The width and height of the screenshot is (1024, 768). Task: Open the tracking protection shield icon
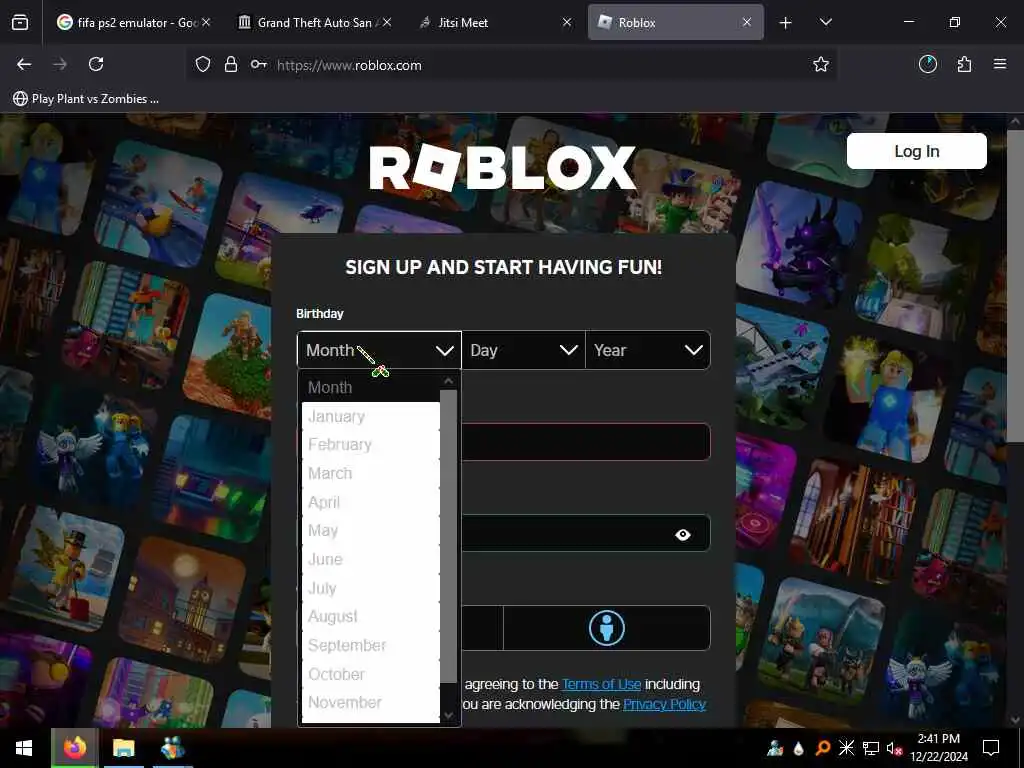click(x=203, y=65)
